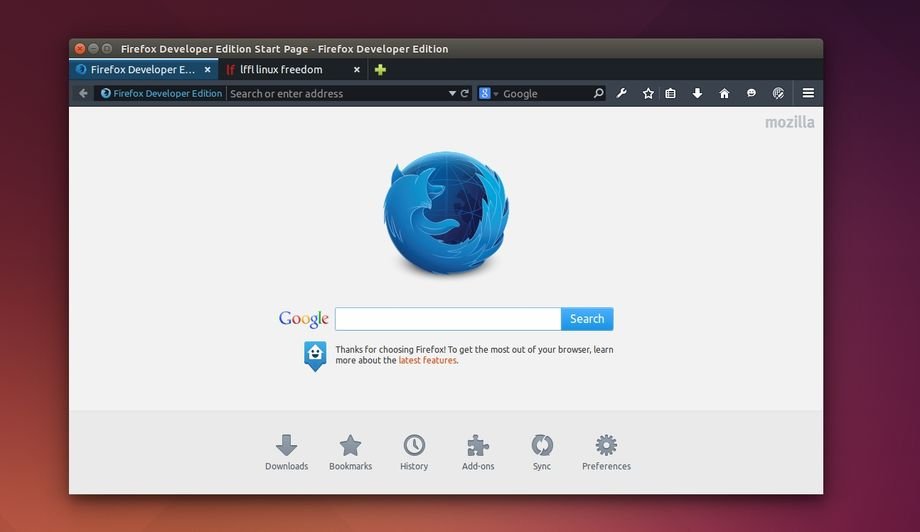Follow the latest features link
This screenshot has height=532, width=920.
(427, 360)
